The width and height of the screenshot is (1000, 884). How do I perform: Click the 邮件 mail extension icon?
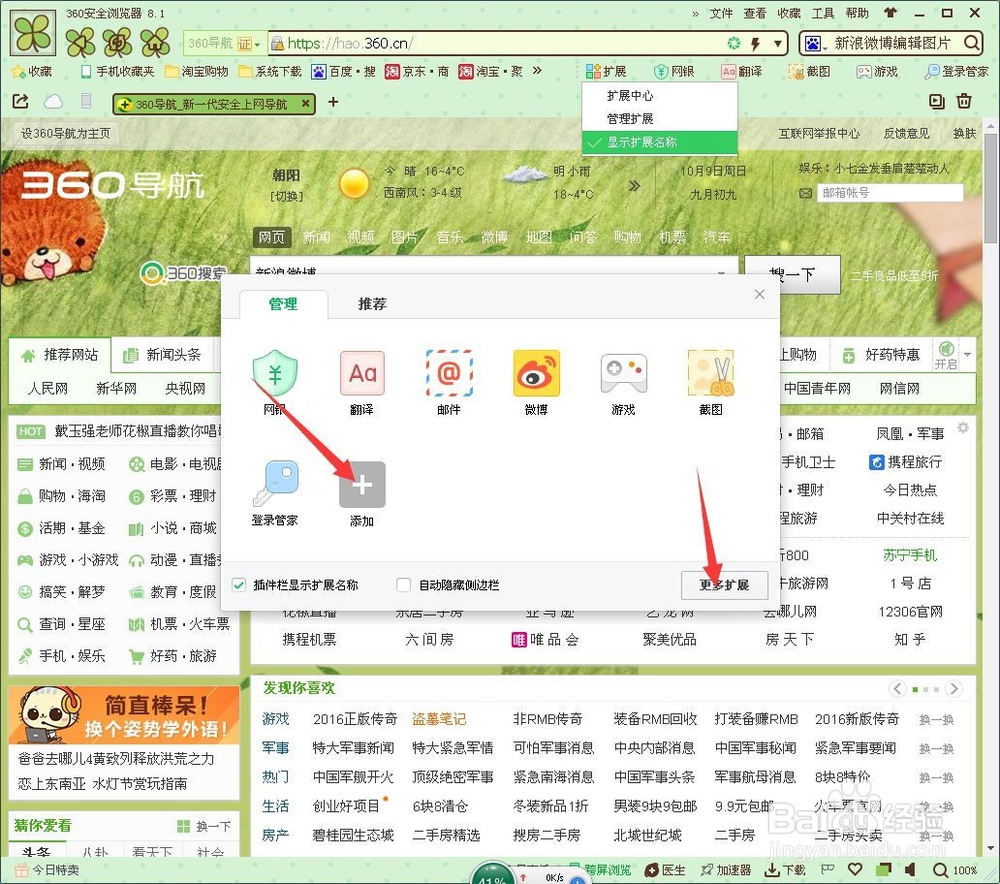coord(449,373)
